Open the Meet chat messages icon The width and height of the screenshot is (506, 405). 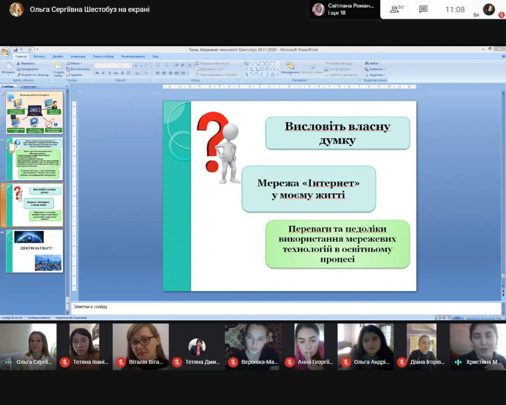423,9
